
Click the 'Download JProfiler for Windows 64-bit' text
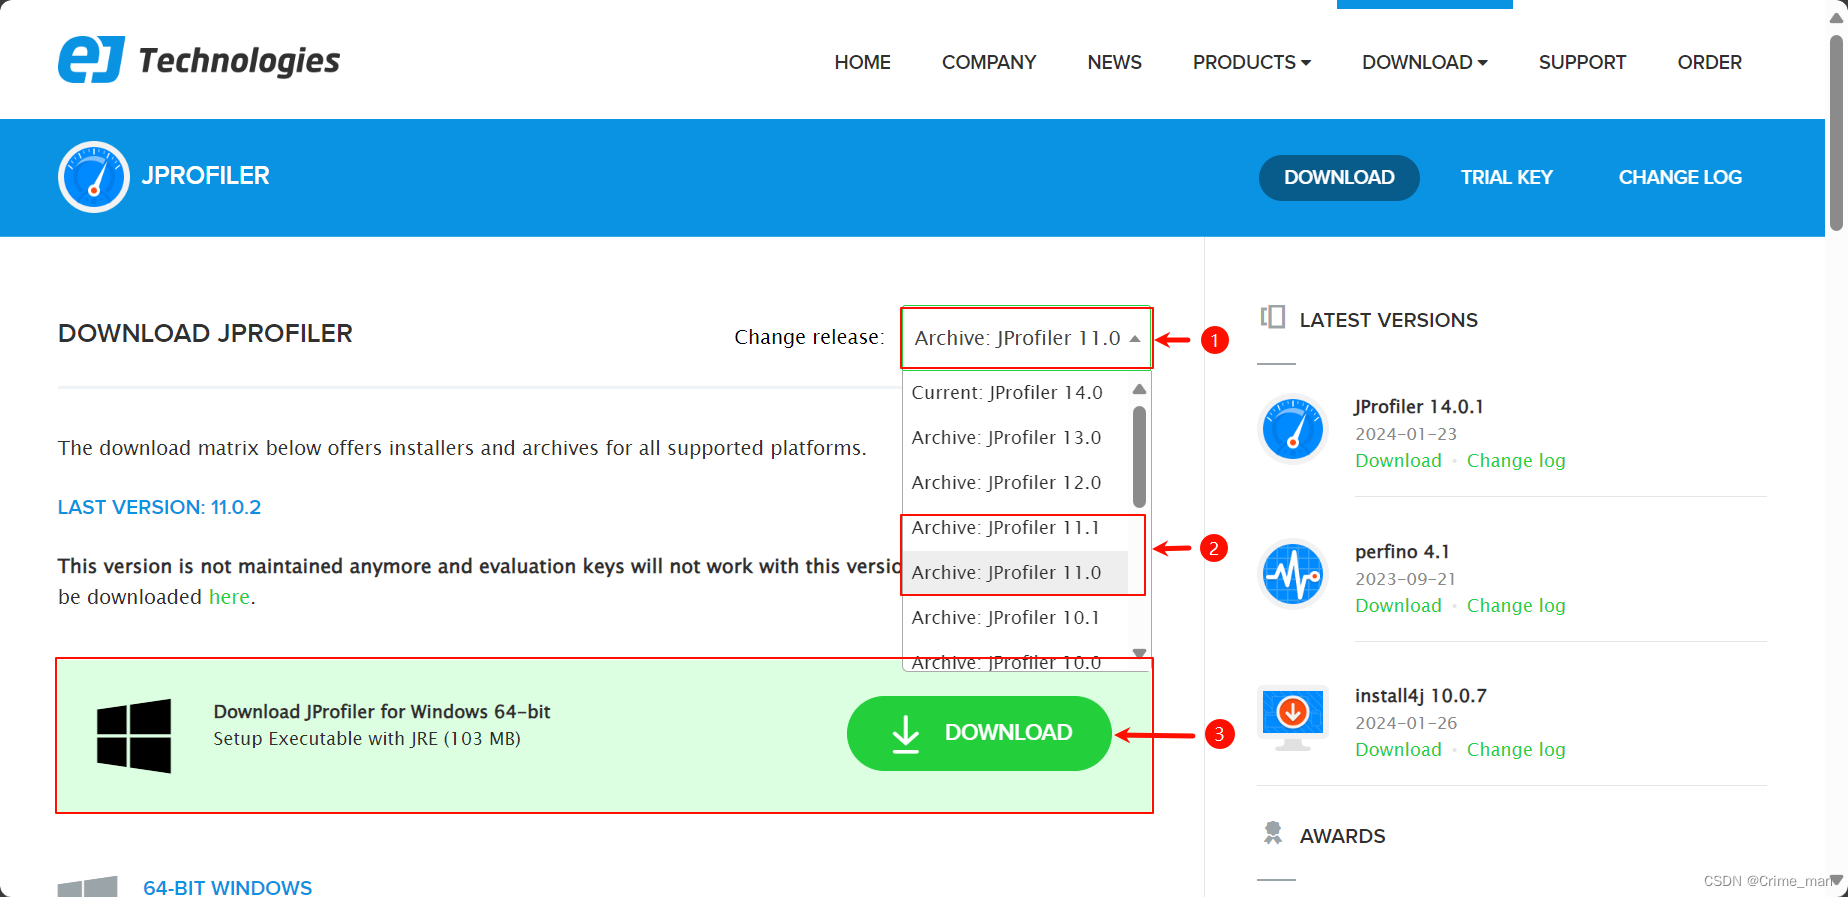[382, 712]
